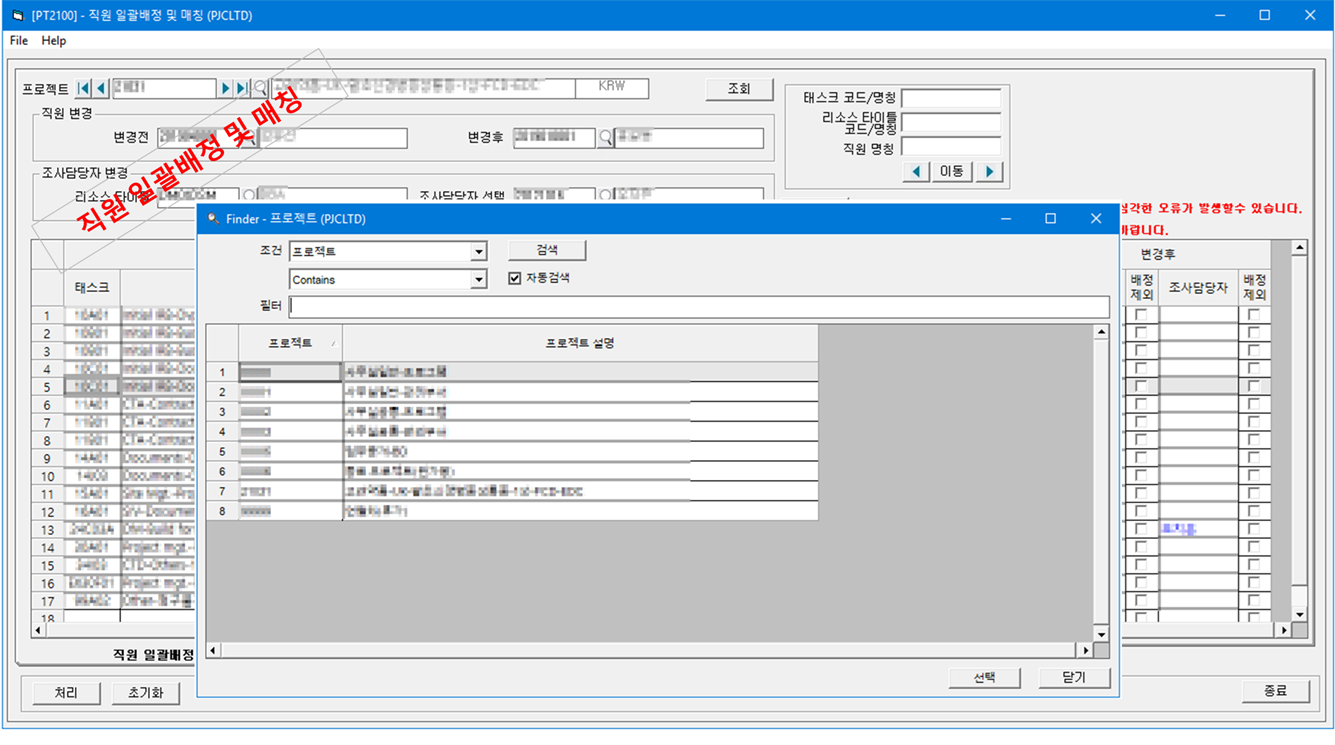Image resolution: width=1335 pixels, height=745 pixels.
Task: Click the left arrow button beside 이동
Action: pyautogui.click(x=916, y=172)
